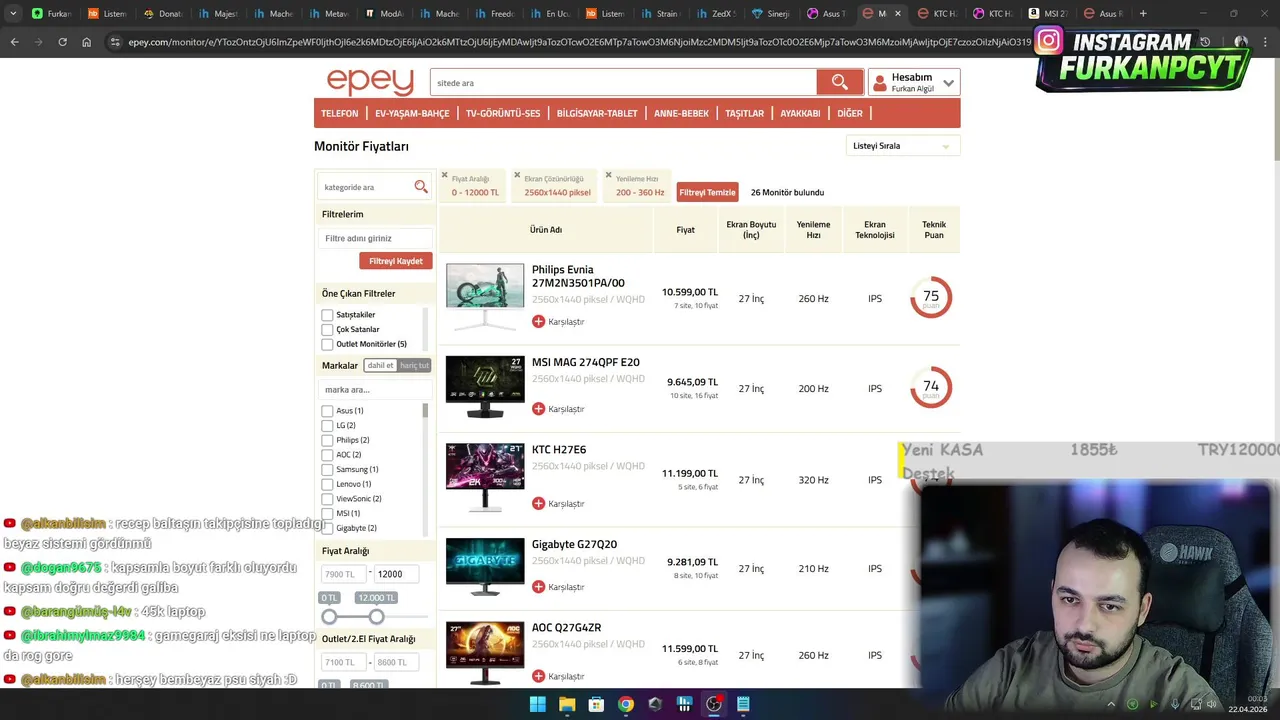Click the 'sitede ara' search field
The image size is (1280, 720).
(623, 82)
